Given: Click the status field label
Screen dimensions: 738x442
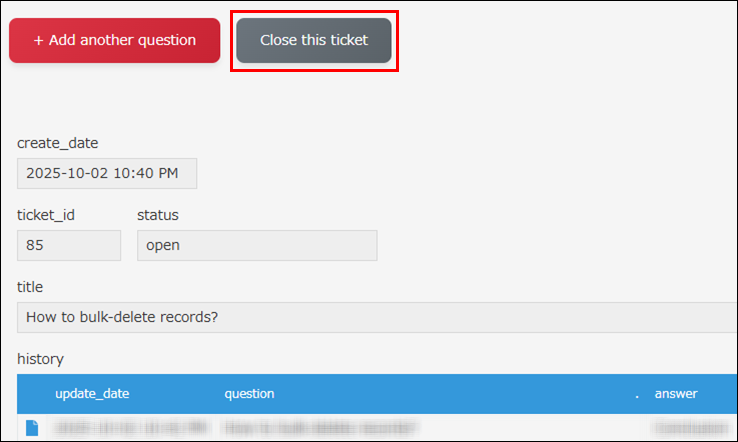Looking at the screenshot, I should click(158, 215).
